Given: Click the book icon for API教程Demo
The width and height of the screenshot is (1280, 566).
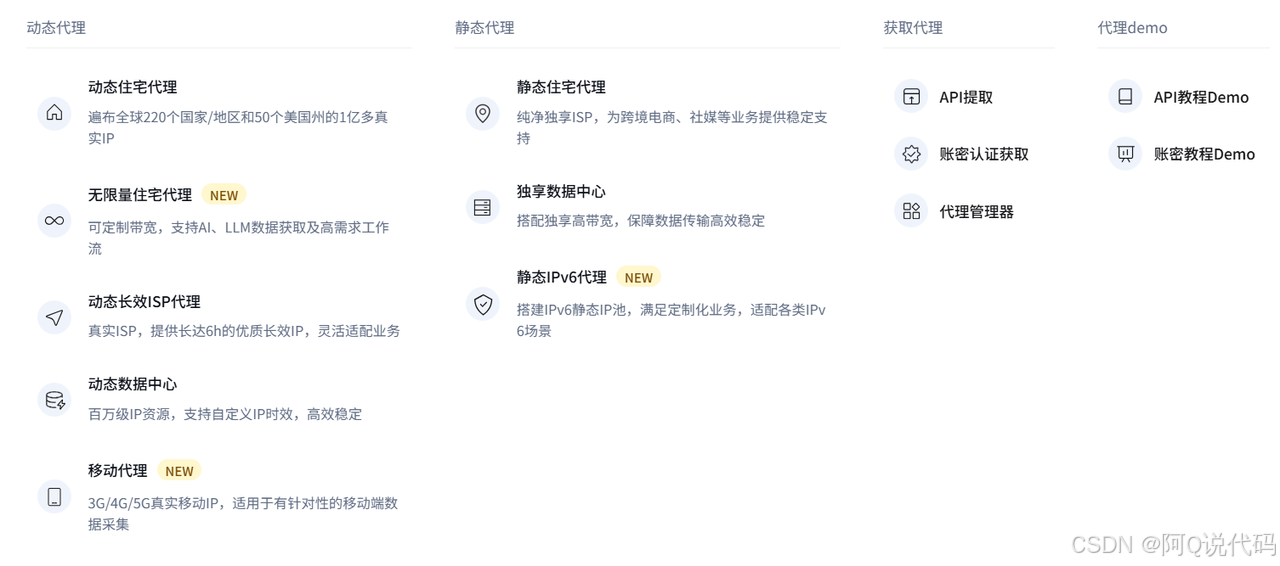Looking at the screenshot, I should coord(1125,97).
